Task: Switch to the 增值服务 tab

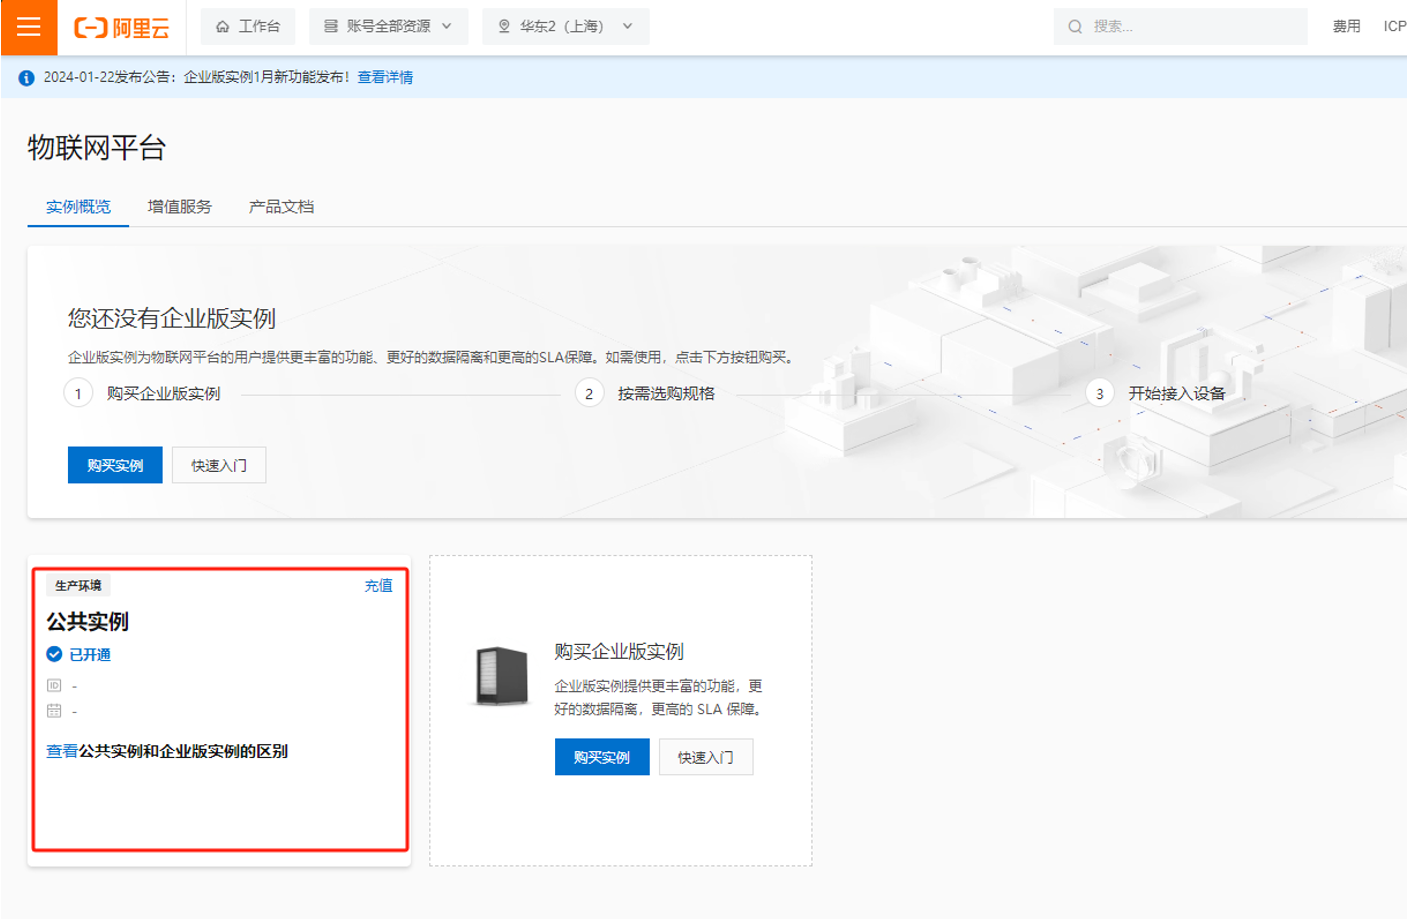Action: point(180,207)
